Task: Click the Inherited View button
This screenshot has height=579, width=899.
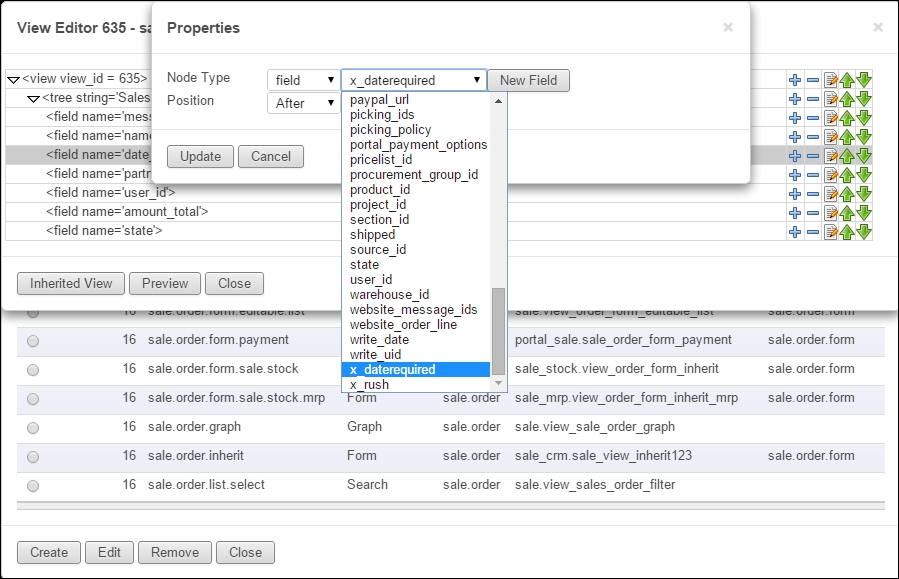Action: coord(71,283)
